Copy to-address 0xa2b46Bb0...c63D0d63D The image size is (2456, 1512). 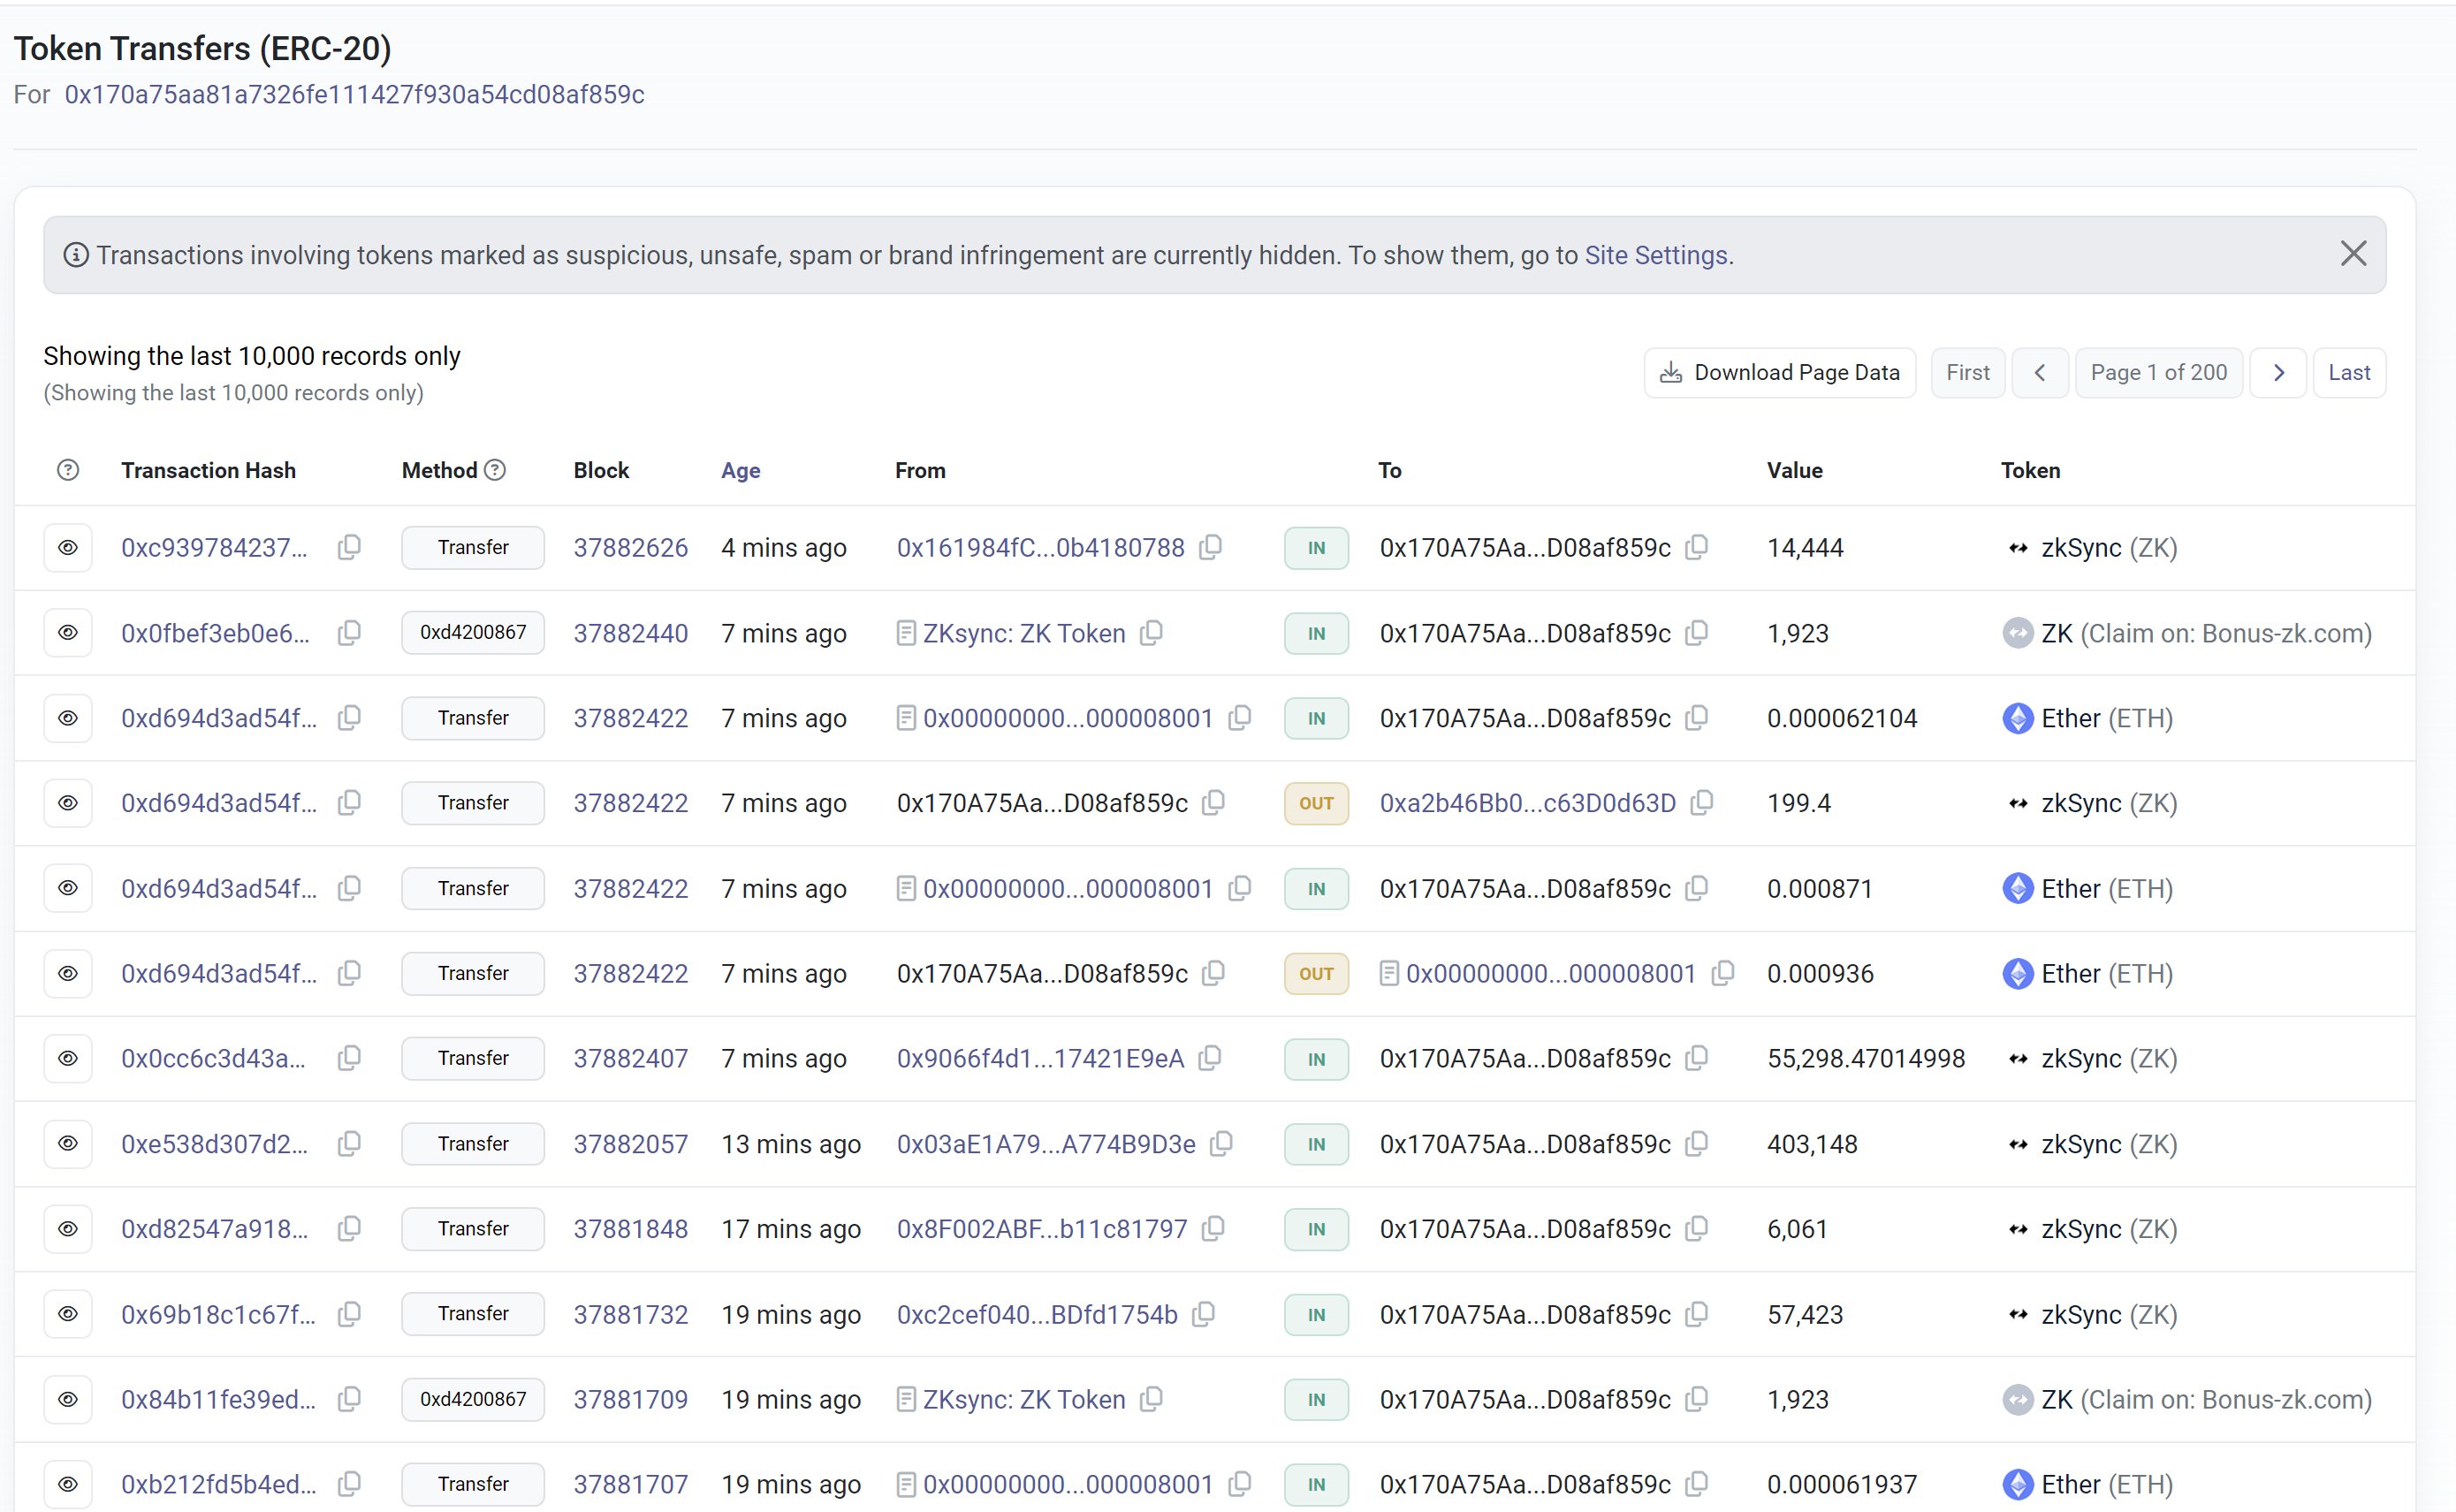point(1702,802)
